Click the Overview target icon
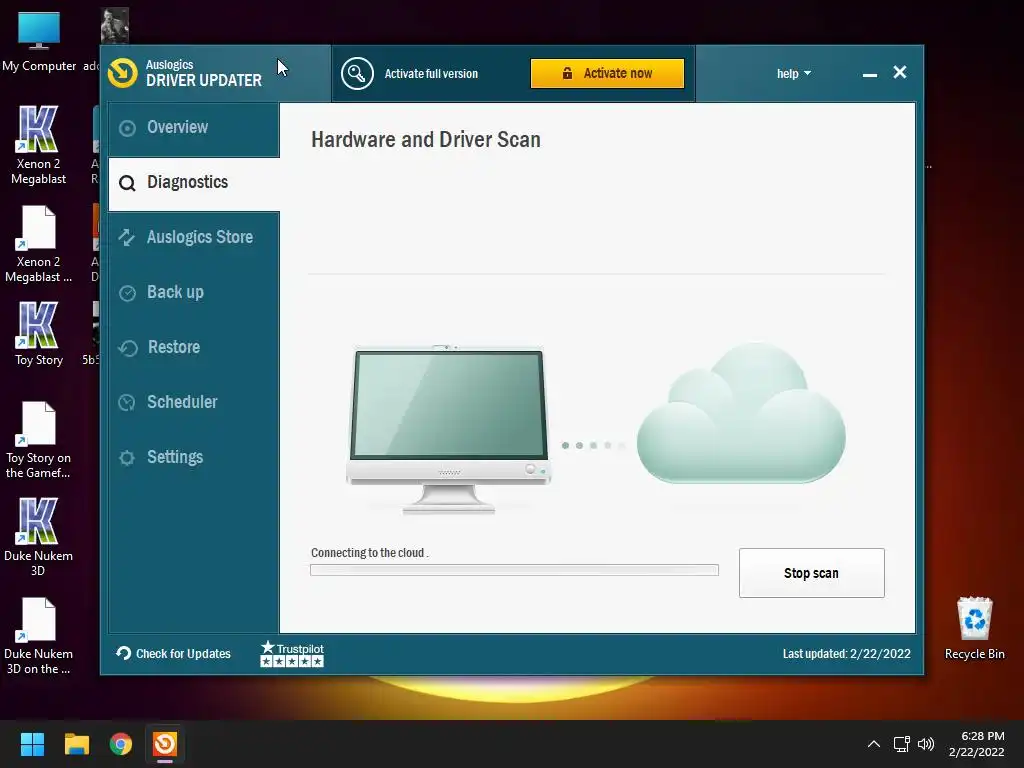The width and height of the screenshot is (1024, 768). (x=127, y=128)
